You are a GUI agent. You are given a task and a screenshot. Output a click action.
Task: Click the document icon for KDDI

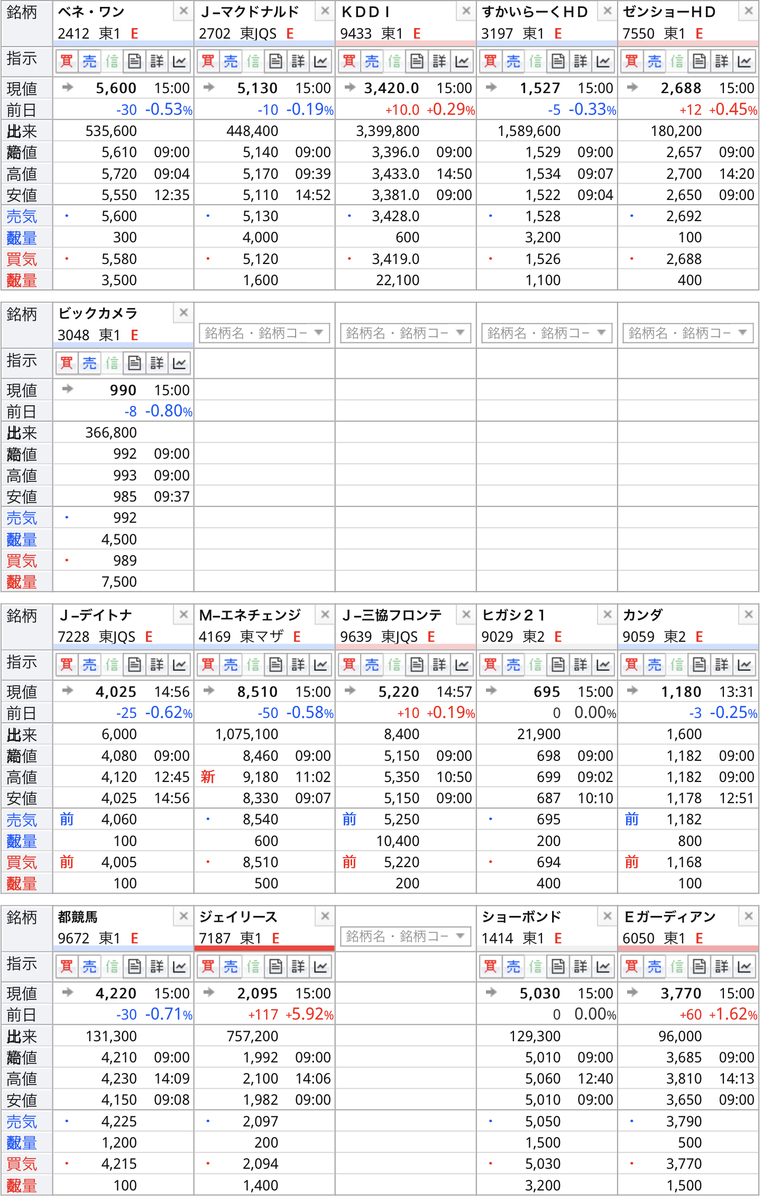pyautogui.click(x=416, y=61)
